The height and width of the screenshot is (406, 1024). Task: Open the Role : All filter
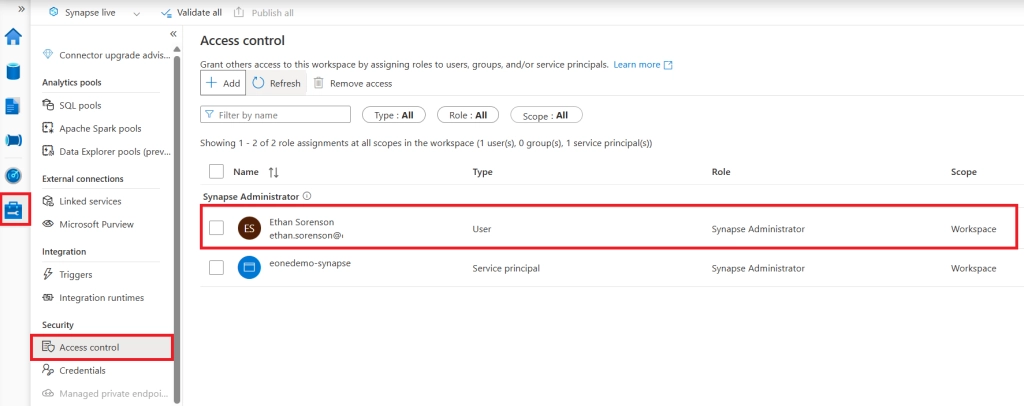point(468,115)
